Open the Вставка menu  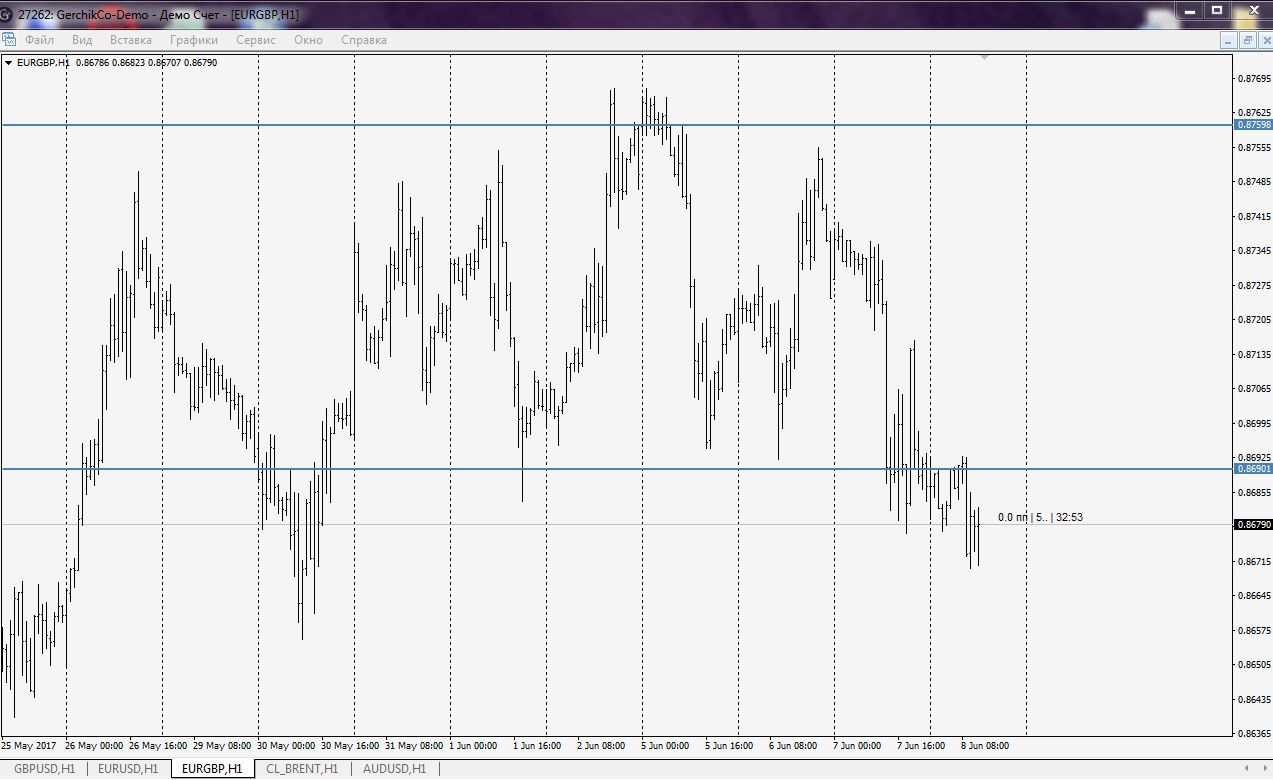[130, 40]
